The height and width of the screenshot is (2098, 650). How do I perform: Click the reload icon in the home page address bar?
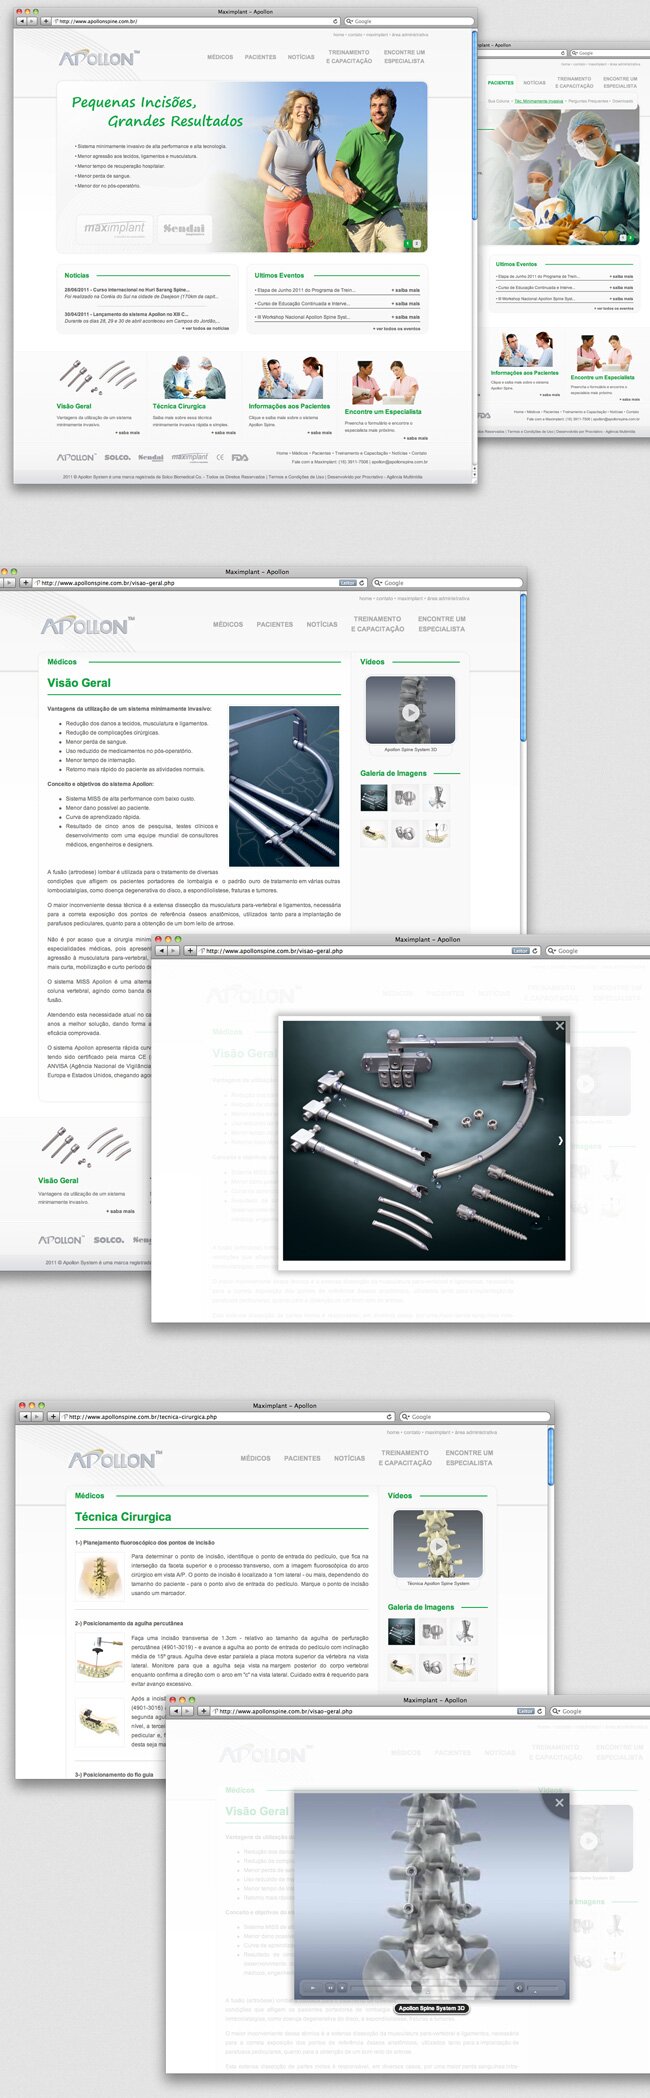335,21
